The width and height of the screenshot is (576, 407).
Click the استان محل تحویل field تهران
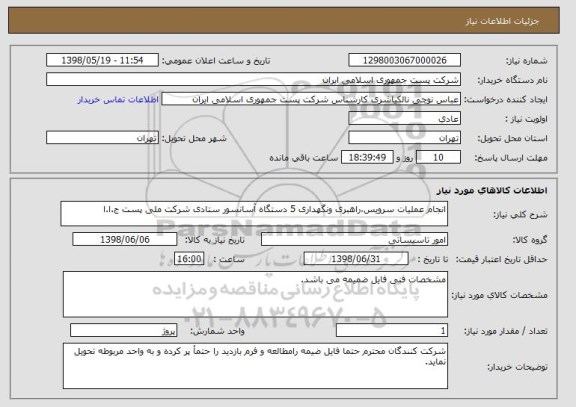[404, 138]
